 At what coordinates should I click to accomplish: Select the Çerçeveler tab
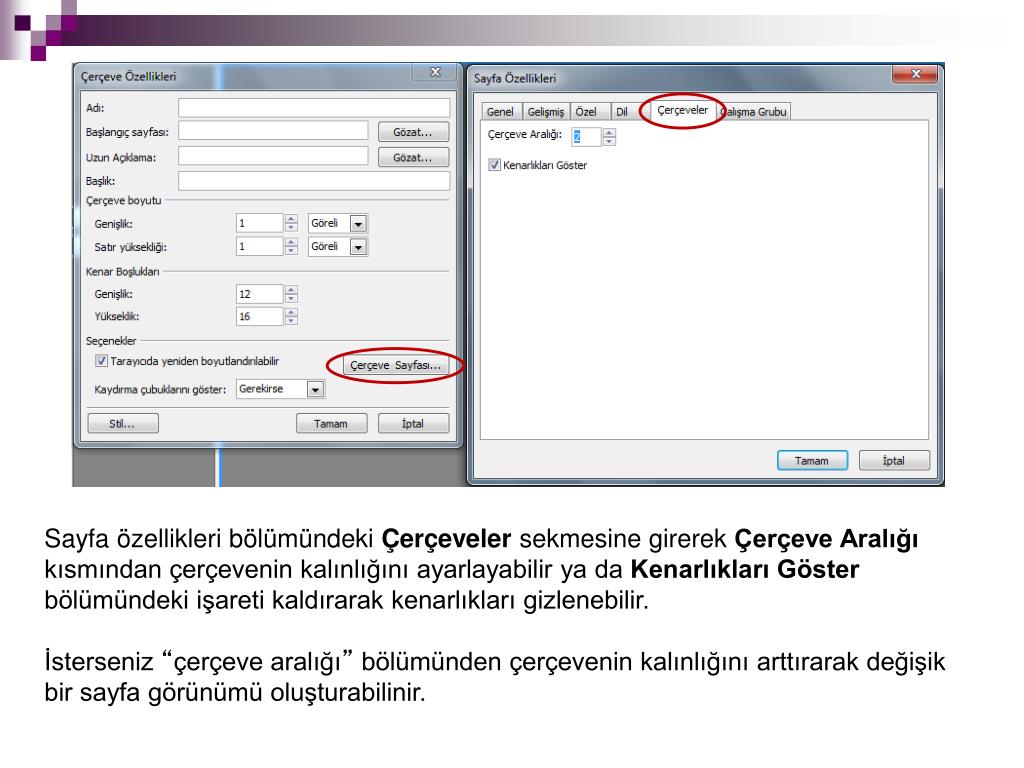(x=682, y=110)
